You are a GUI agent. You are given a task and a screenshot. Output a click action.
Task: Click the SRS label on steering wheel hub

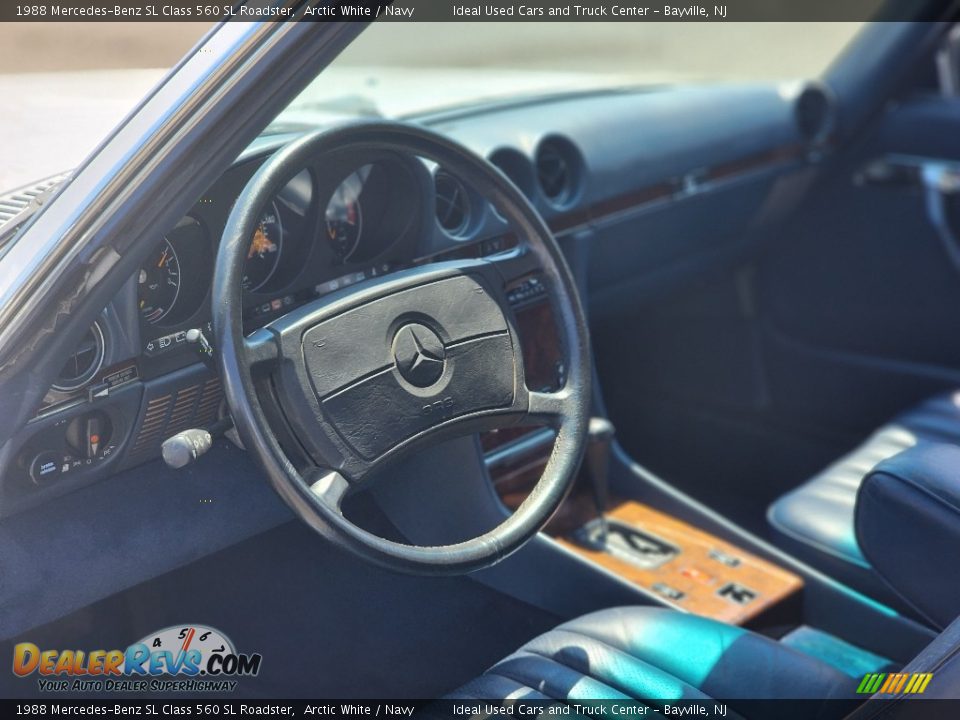[x=437, y=403]
